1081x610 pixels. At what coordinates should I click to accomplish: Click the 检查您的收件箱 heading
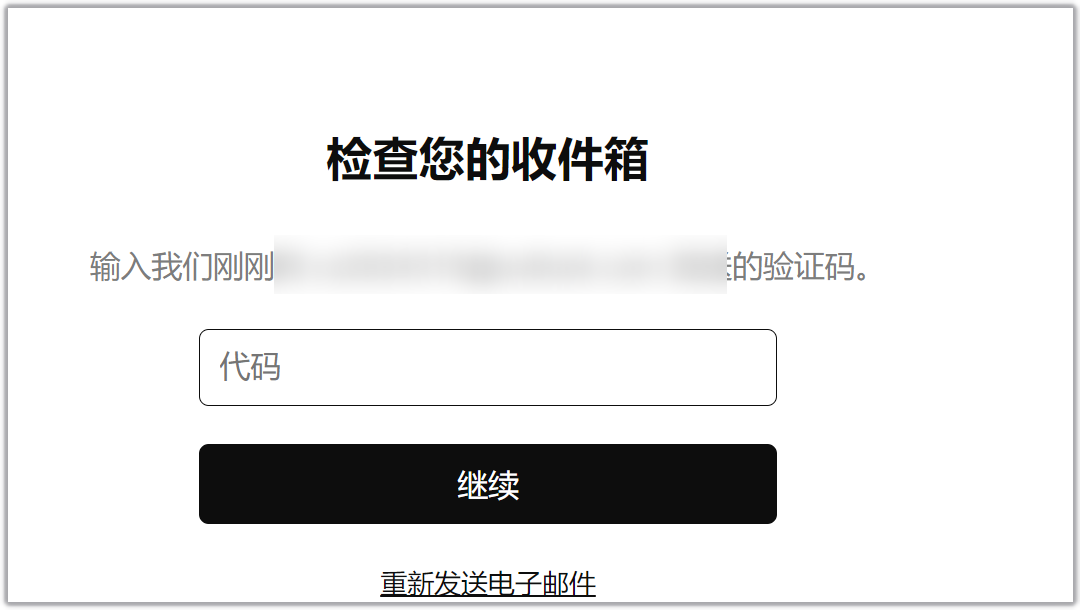point(487,160)
